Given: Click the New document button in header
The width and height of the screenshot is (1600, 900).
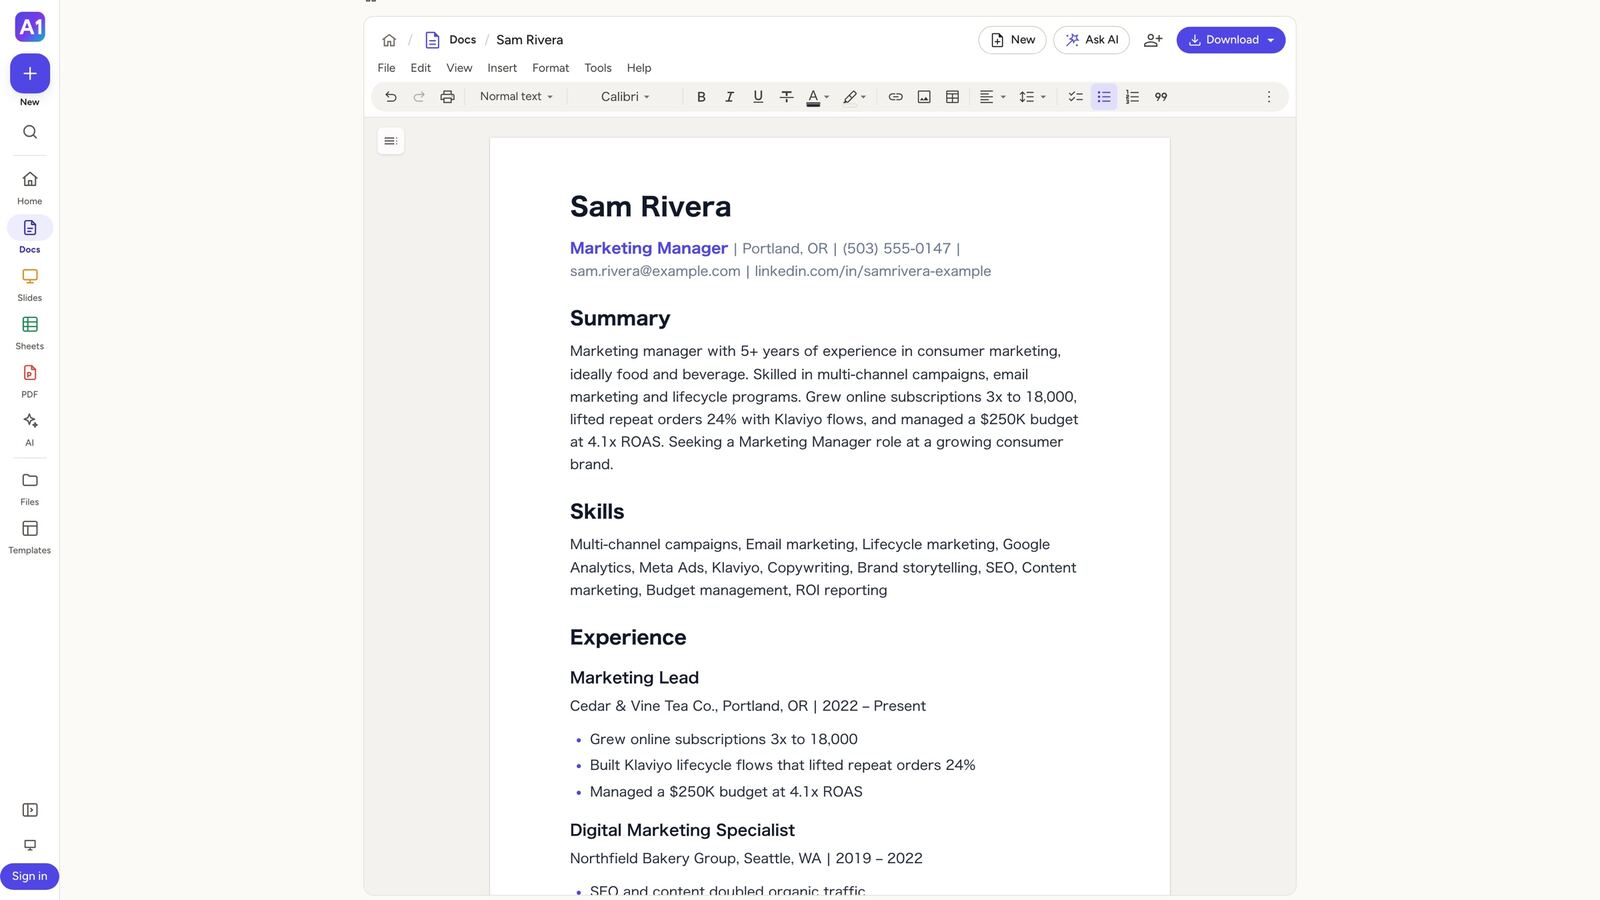Looking at the screenshot, I should point(1012,40).
